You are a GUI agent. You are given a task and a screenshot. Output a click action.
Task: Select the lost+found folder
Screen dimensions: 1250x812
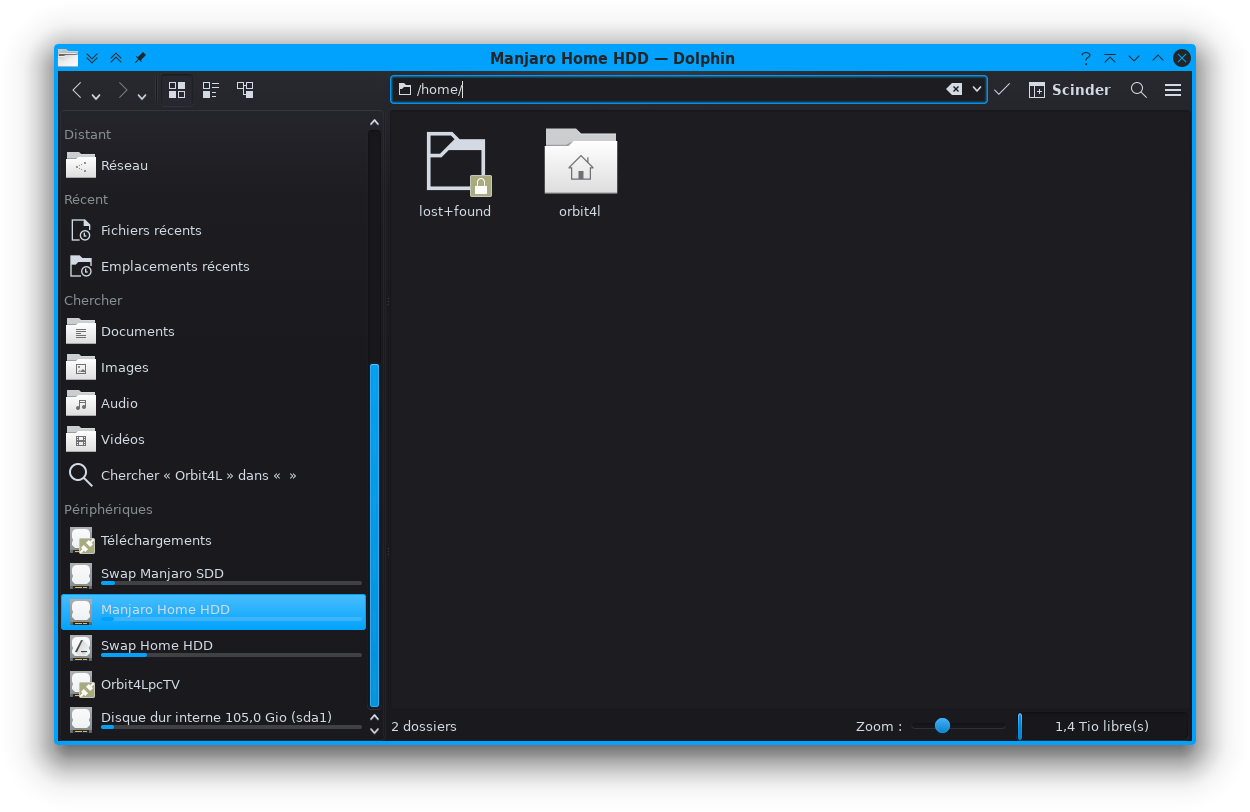point(455,175)
